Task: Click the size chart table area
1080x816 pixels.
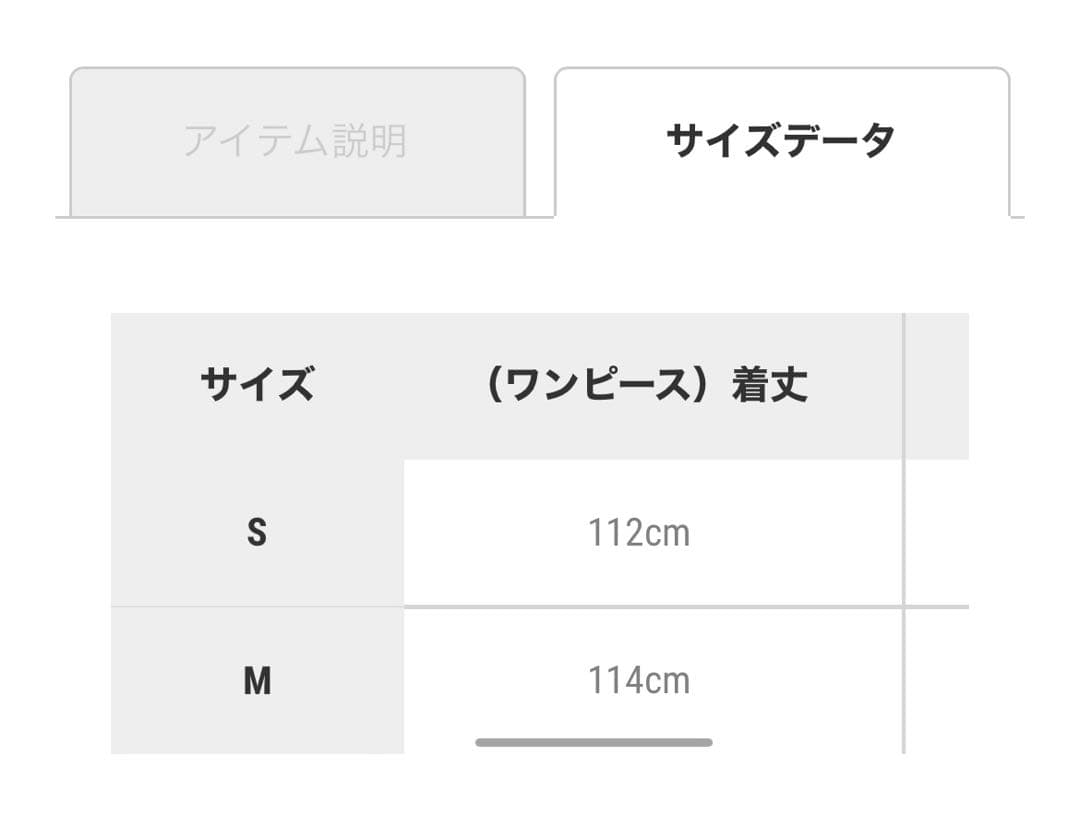Action: (540, 530)
